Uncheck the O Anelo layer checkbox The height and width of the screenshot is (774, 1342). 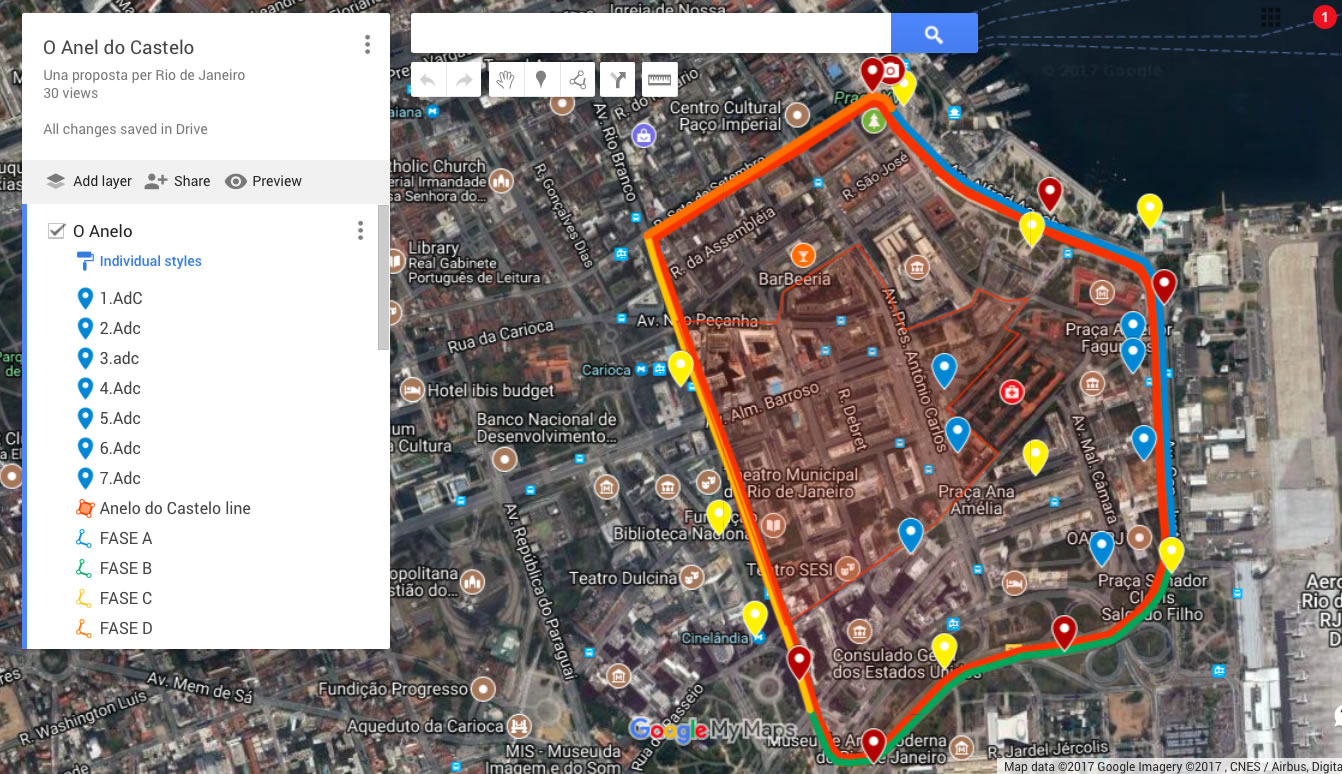[x=57, y=231]
